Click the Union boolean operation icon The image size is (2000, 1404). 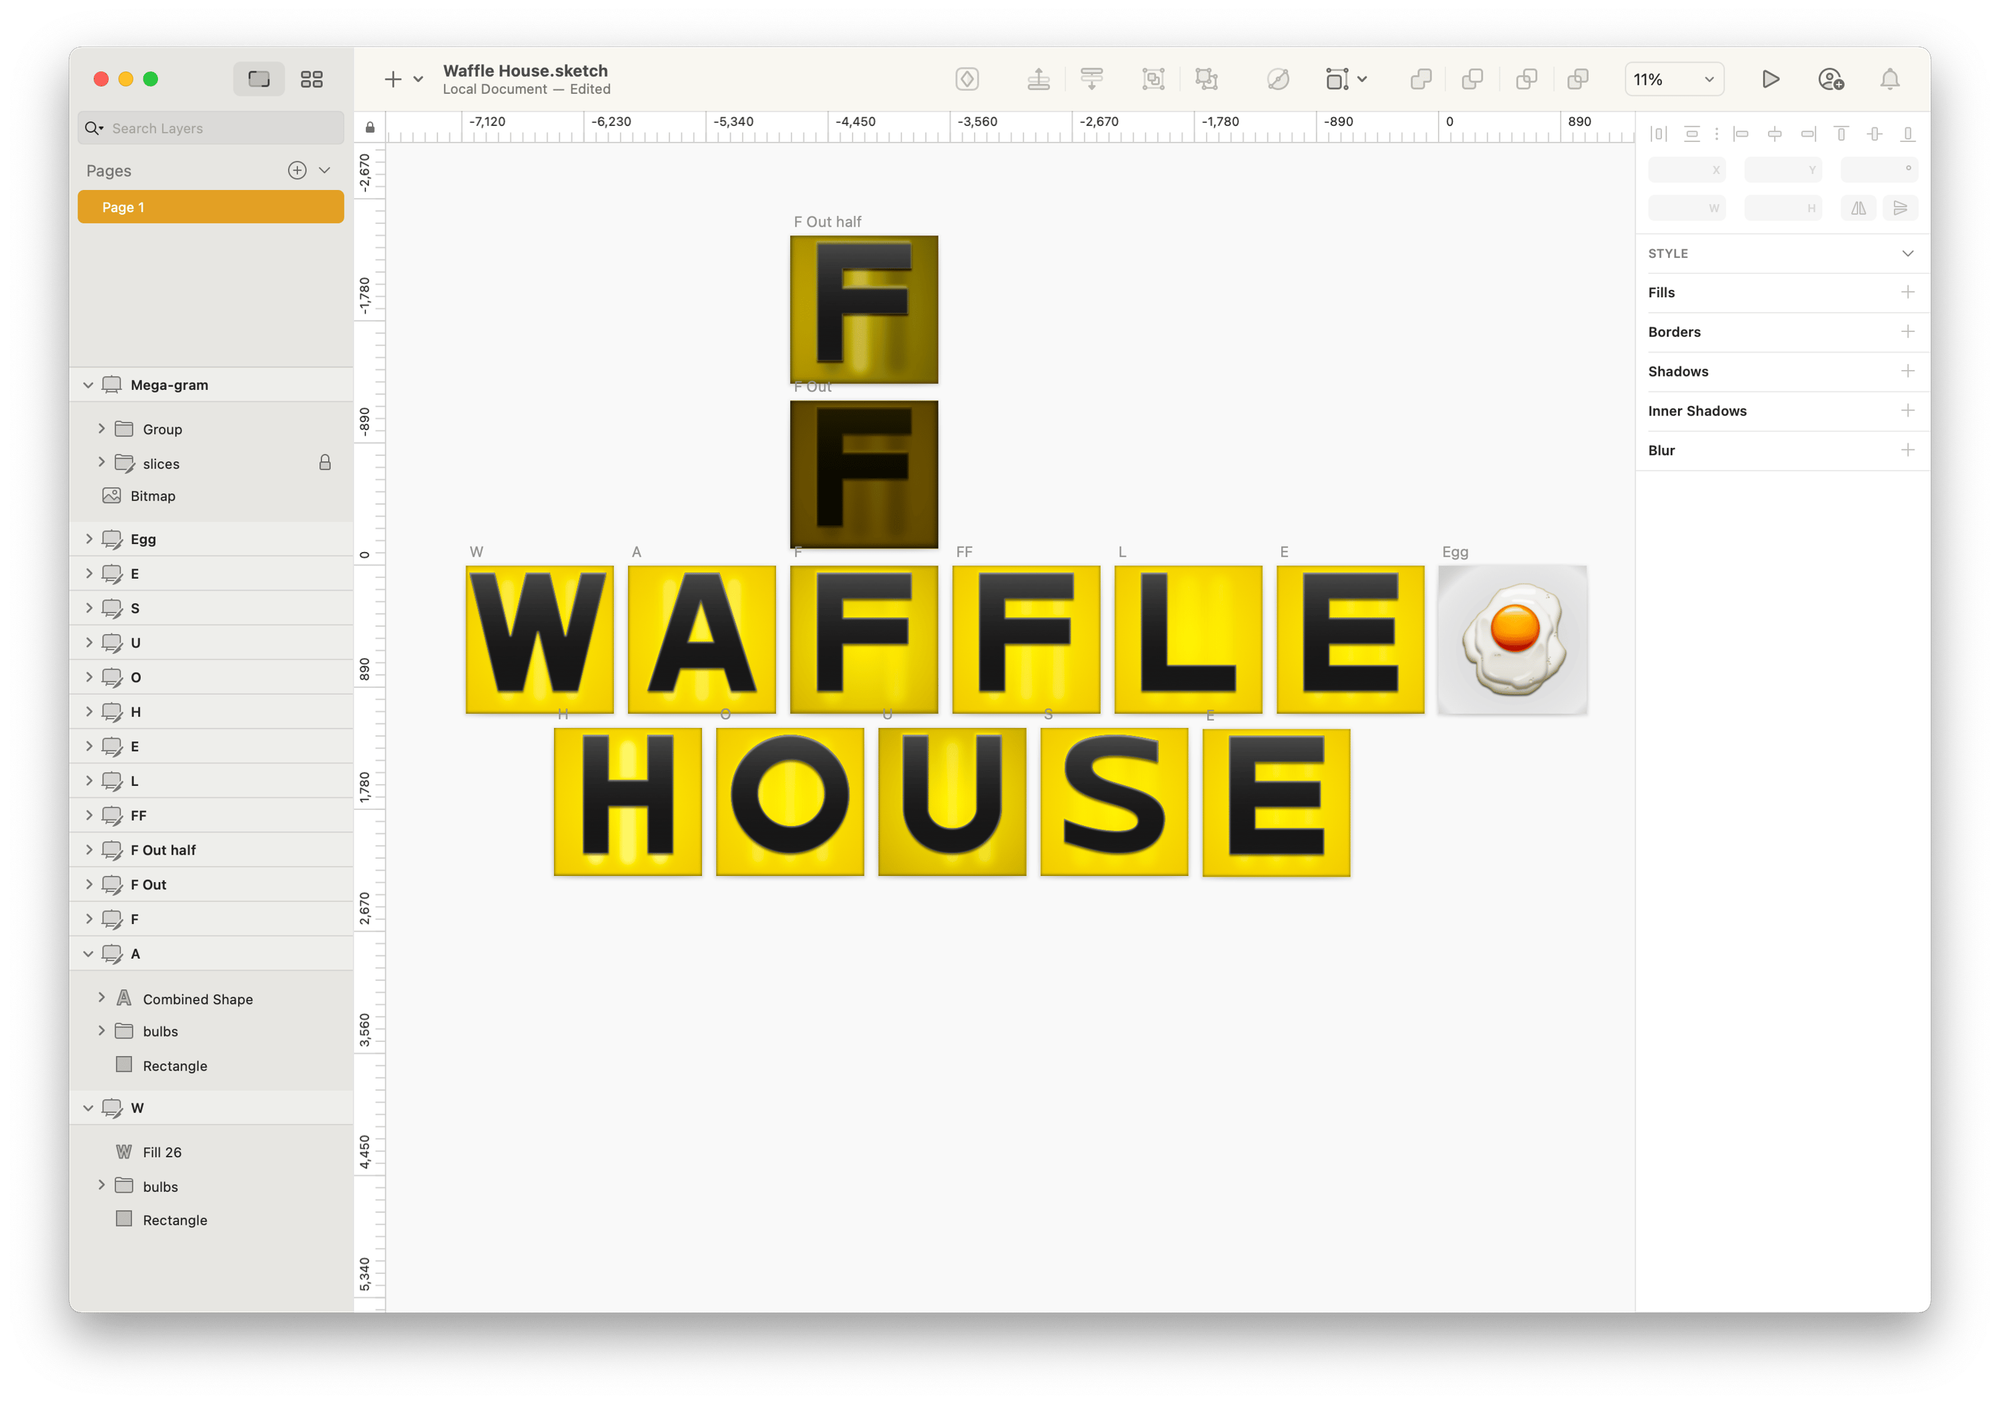click(x=1421, y=79)
